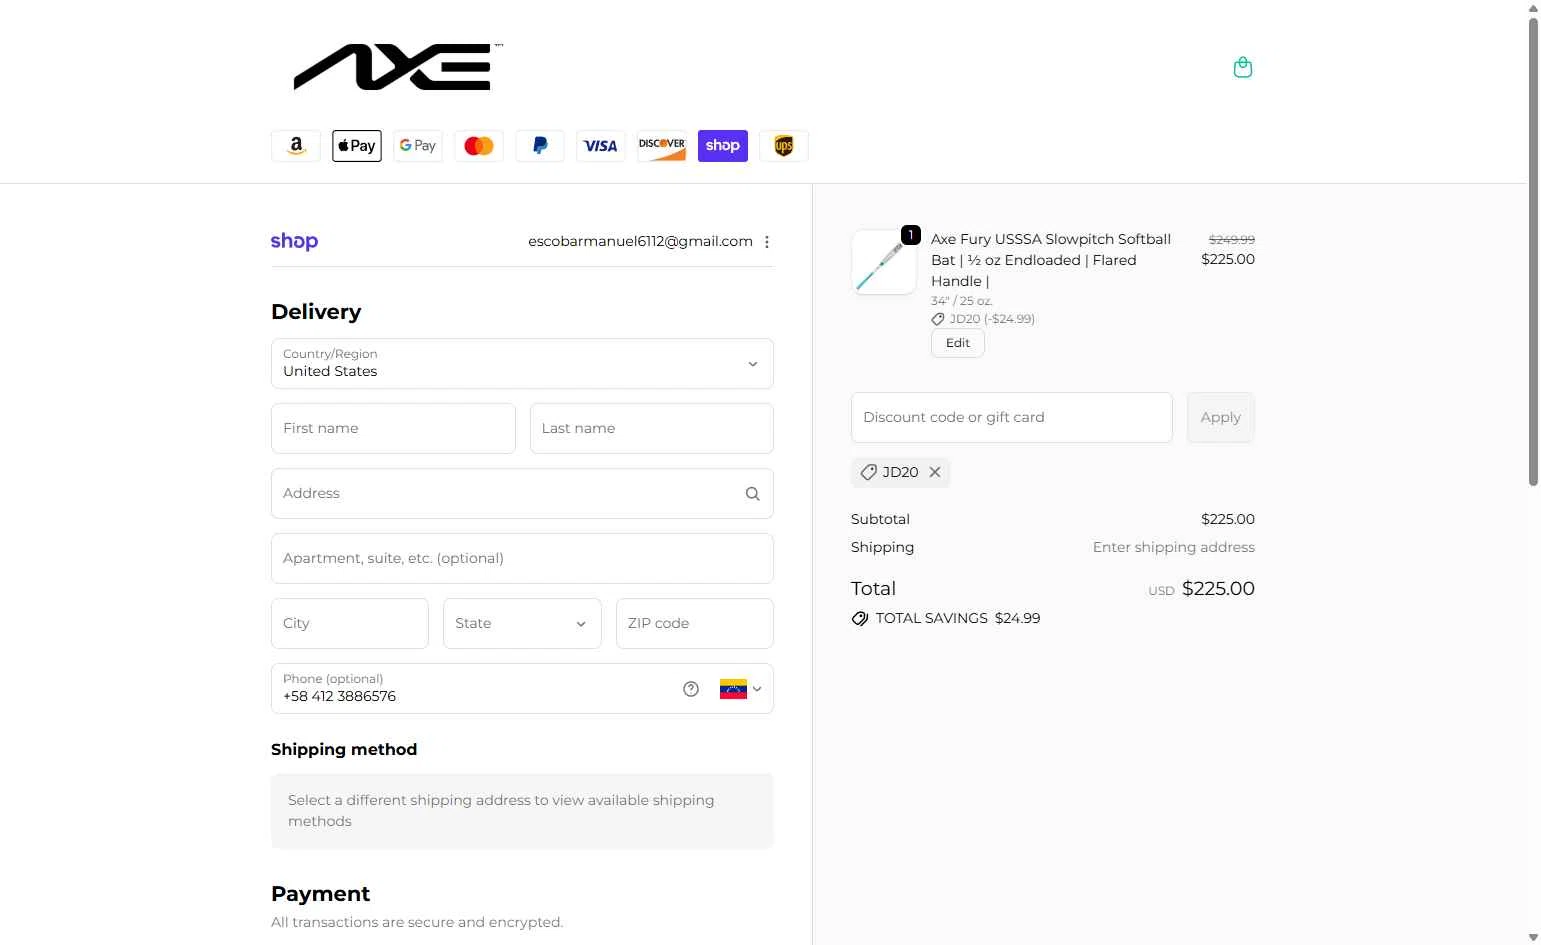Click the Mastercard payment icon
Viewport: 1541px width, 945px height.
(479, 146)
